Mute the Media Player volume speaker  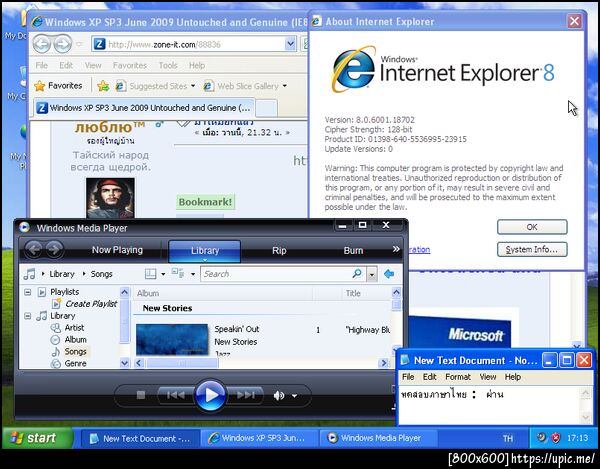point(279,396)
